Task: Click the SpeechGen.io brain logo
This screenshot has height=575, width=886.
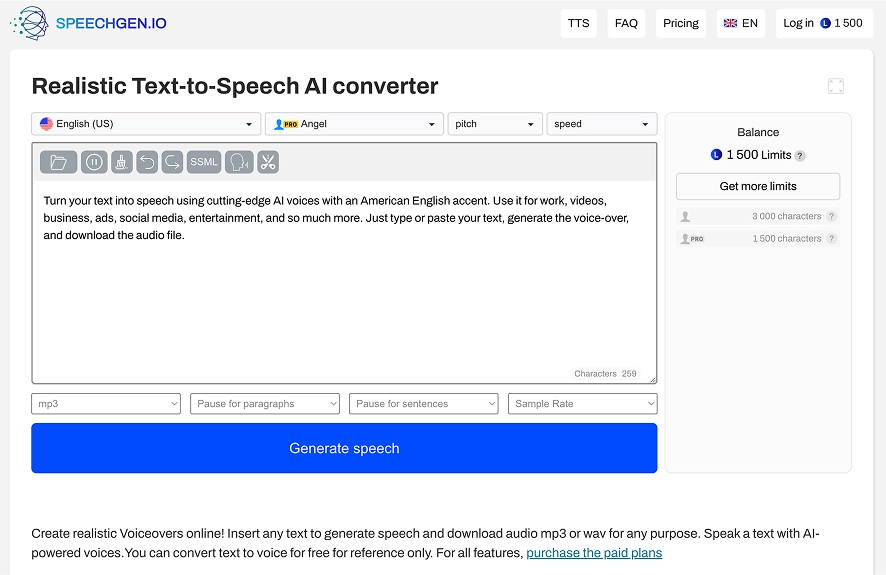Action: 29,23
